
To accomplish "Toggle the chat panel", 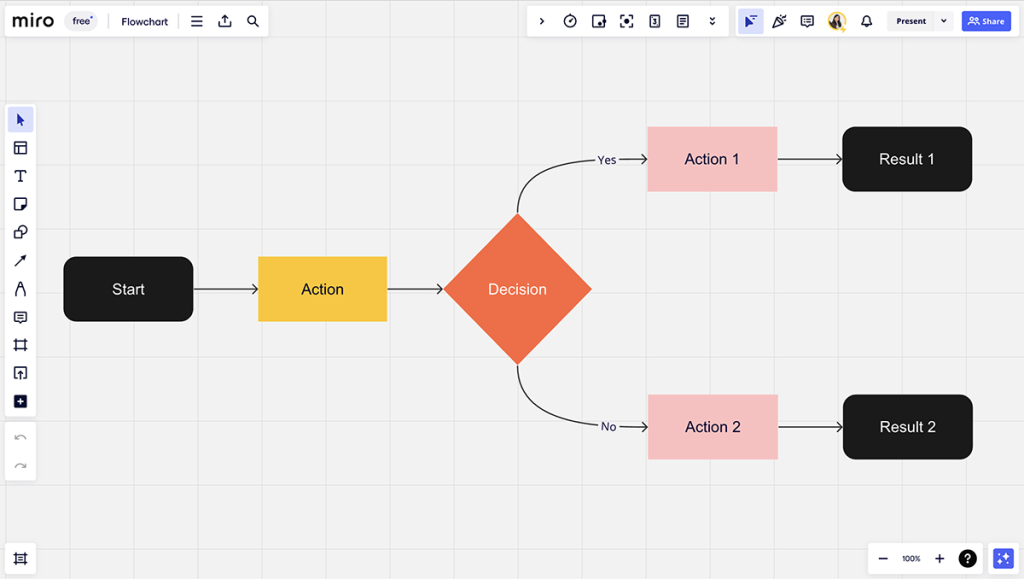I will click(x=807, y=20).
